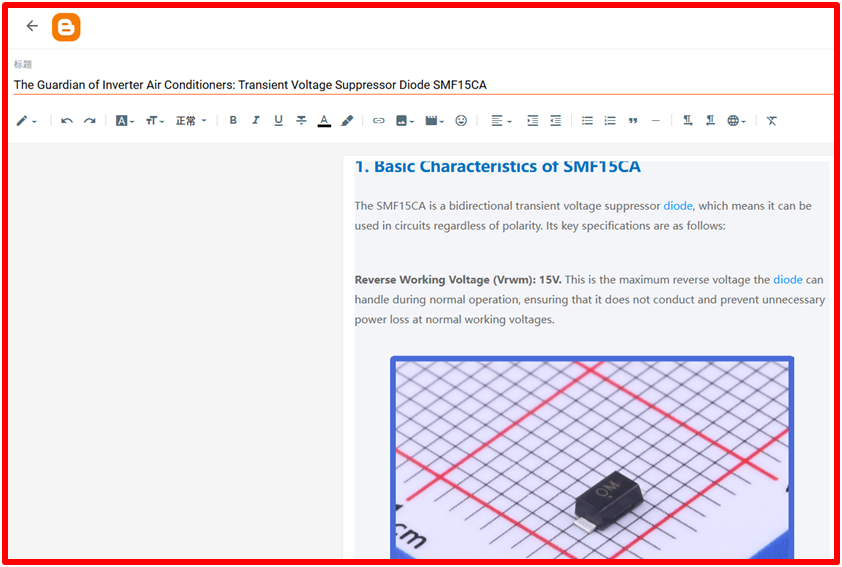Apply blockquote formatting
The width and height of the screenshot is (842, 567).
(x=633, y=121)
